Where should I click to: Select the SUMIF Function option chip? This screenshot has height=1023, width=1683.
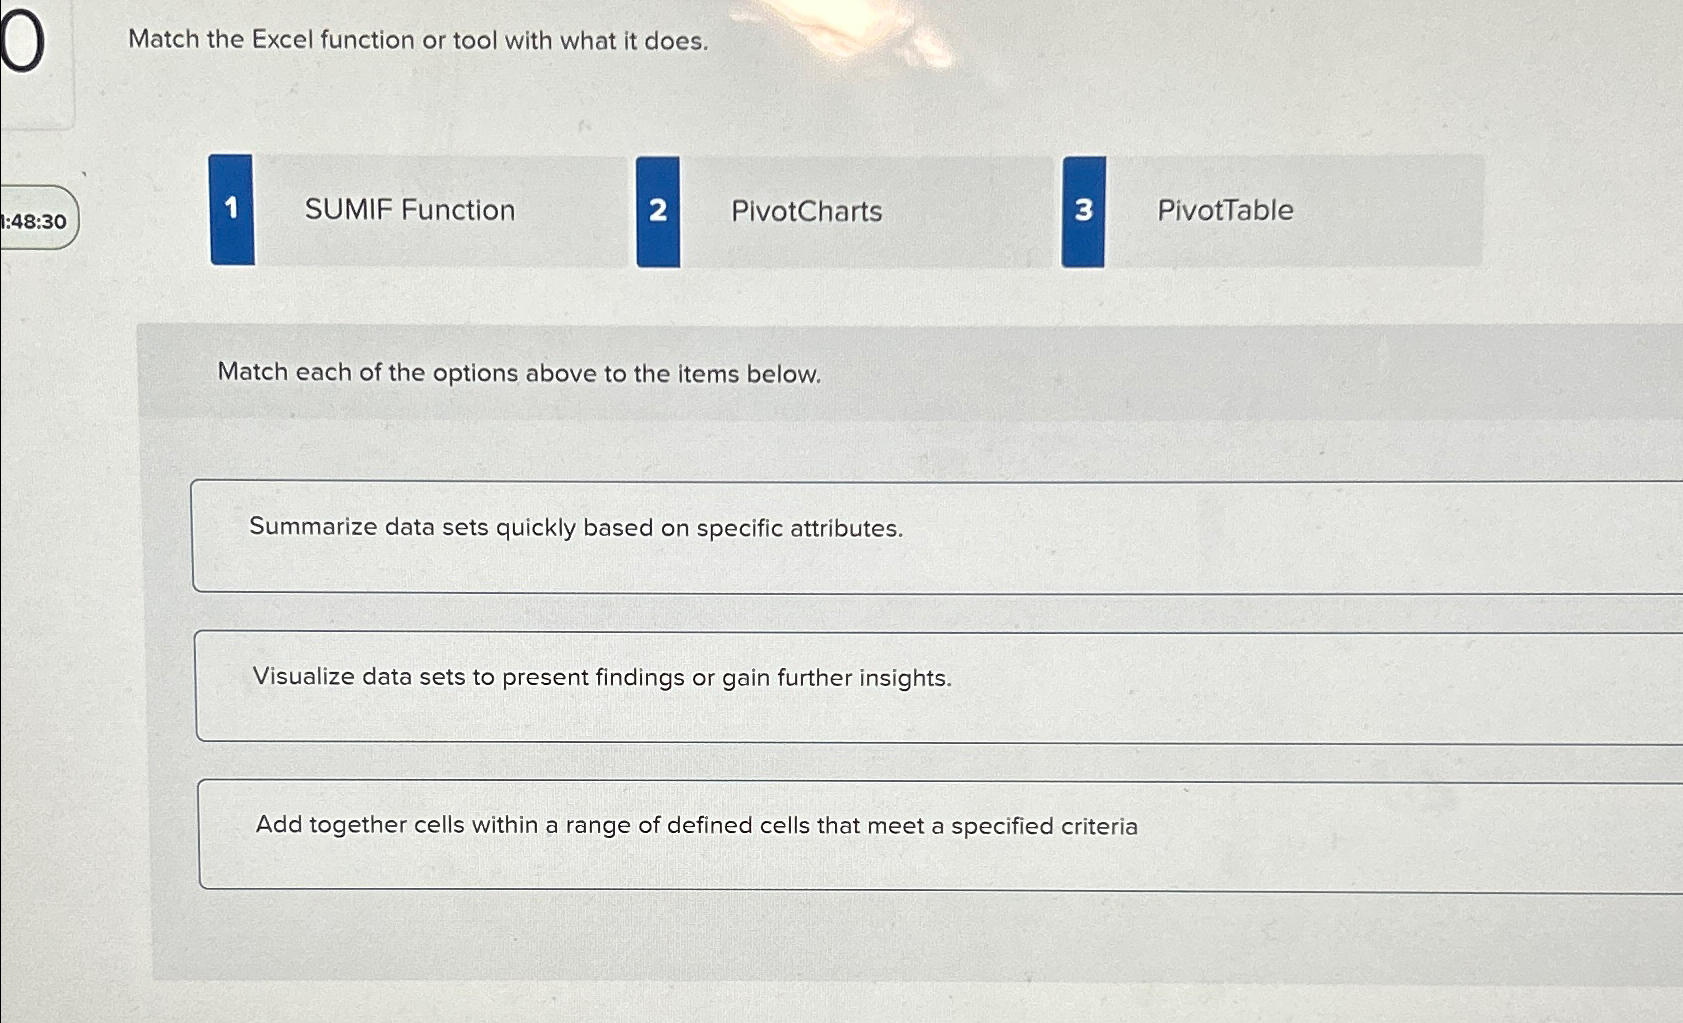click(x=420, y=210)
